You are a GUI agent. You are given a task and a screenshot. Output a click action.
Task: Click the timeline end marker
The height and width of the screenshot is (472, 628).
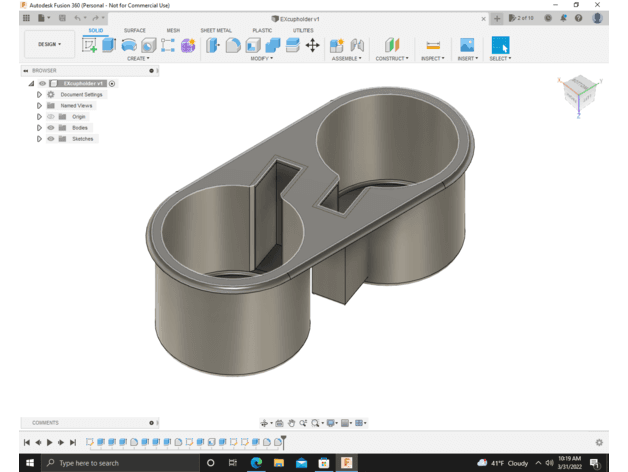coord(284,442)
